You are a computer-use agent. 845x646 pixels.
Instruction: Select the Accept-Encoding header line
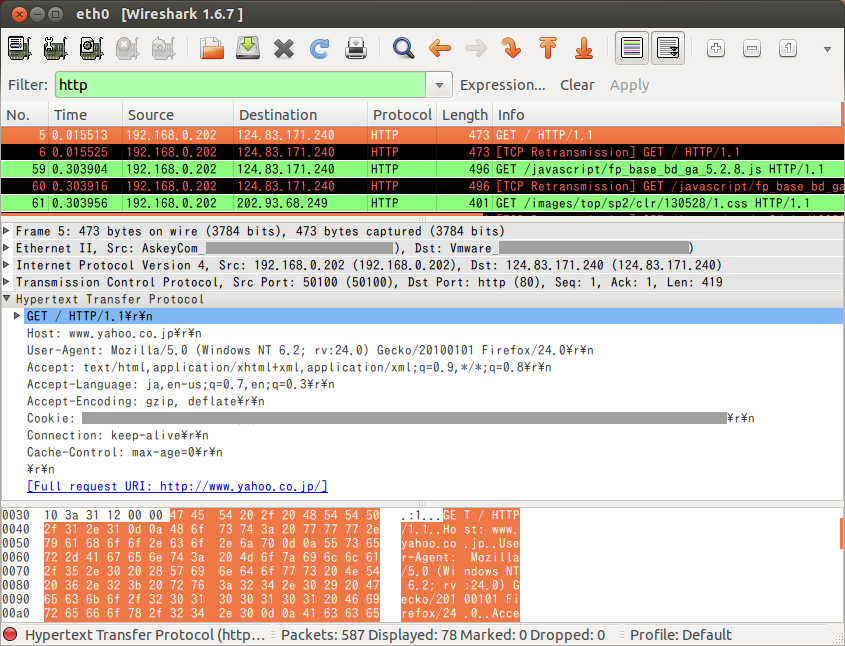tap(146, 401)
